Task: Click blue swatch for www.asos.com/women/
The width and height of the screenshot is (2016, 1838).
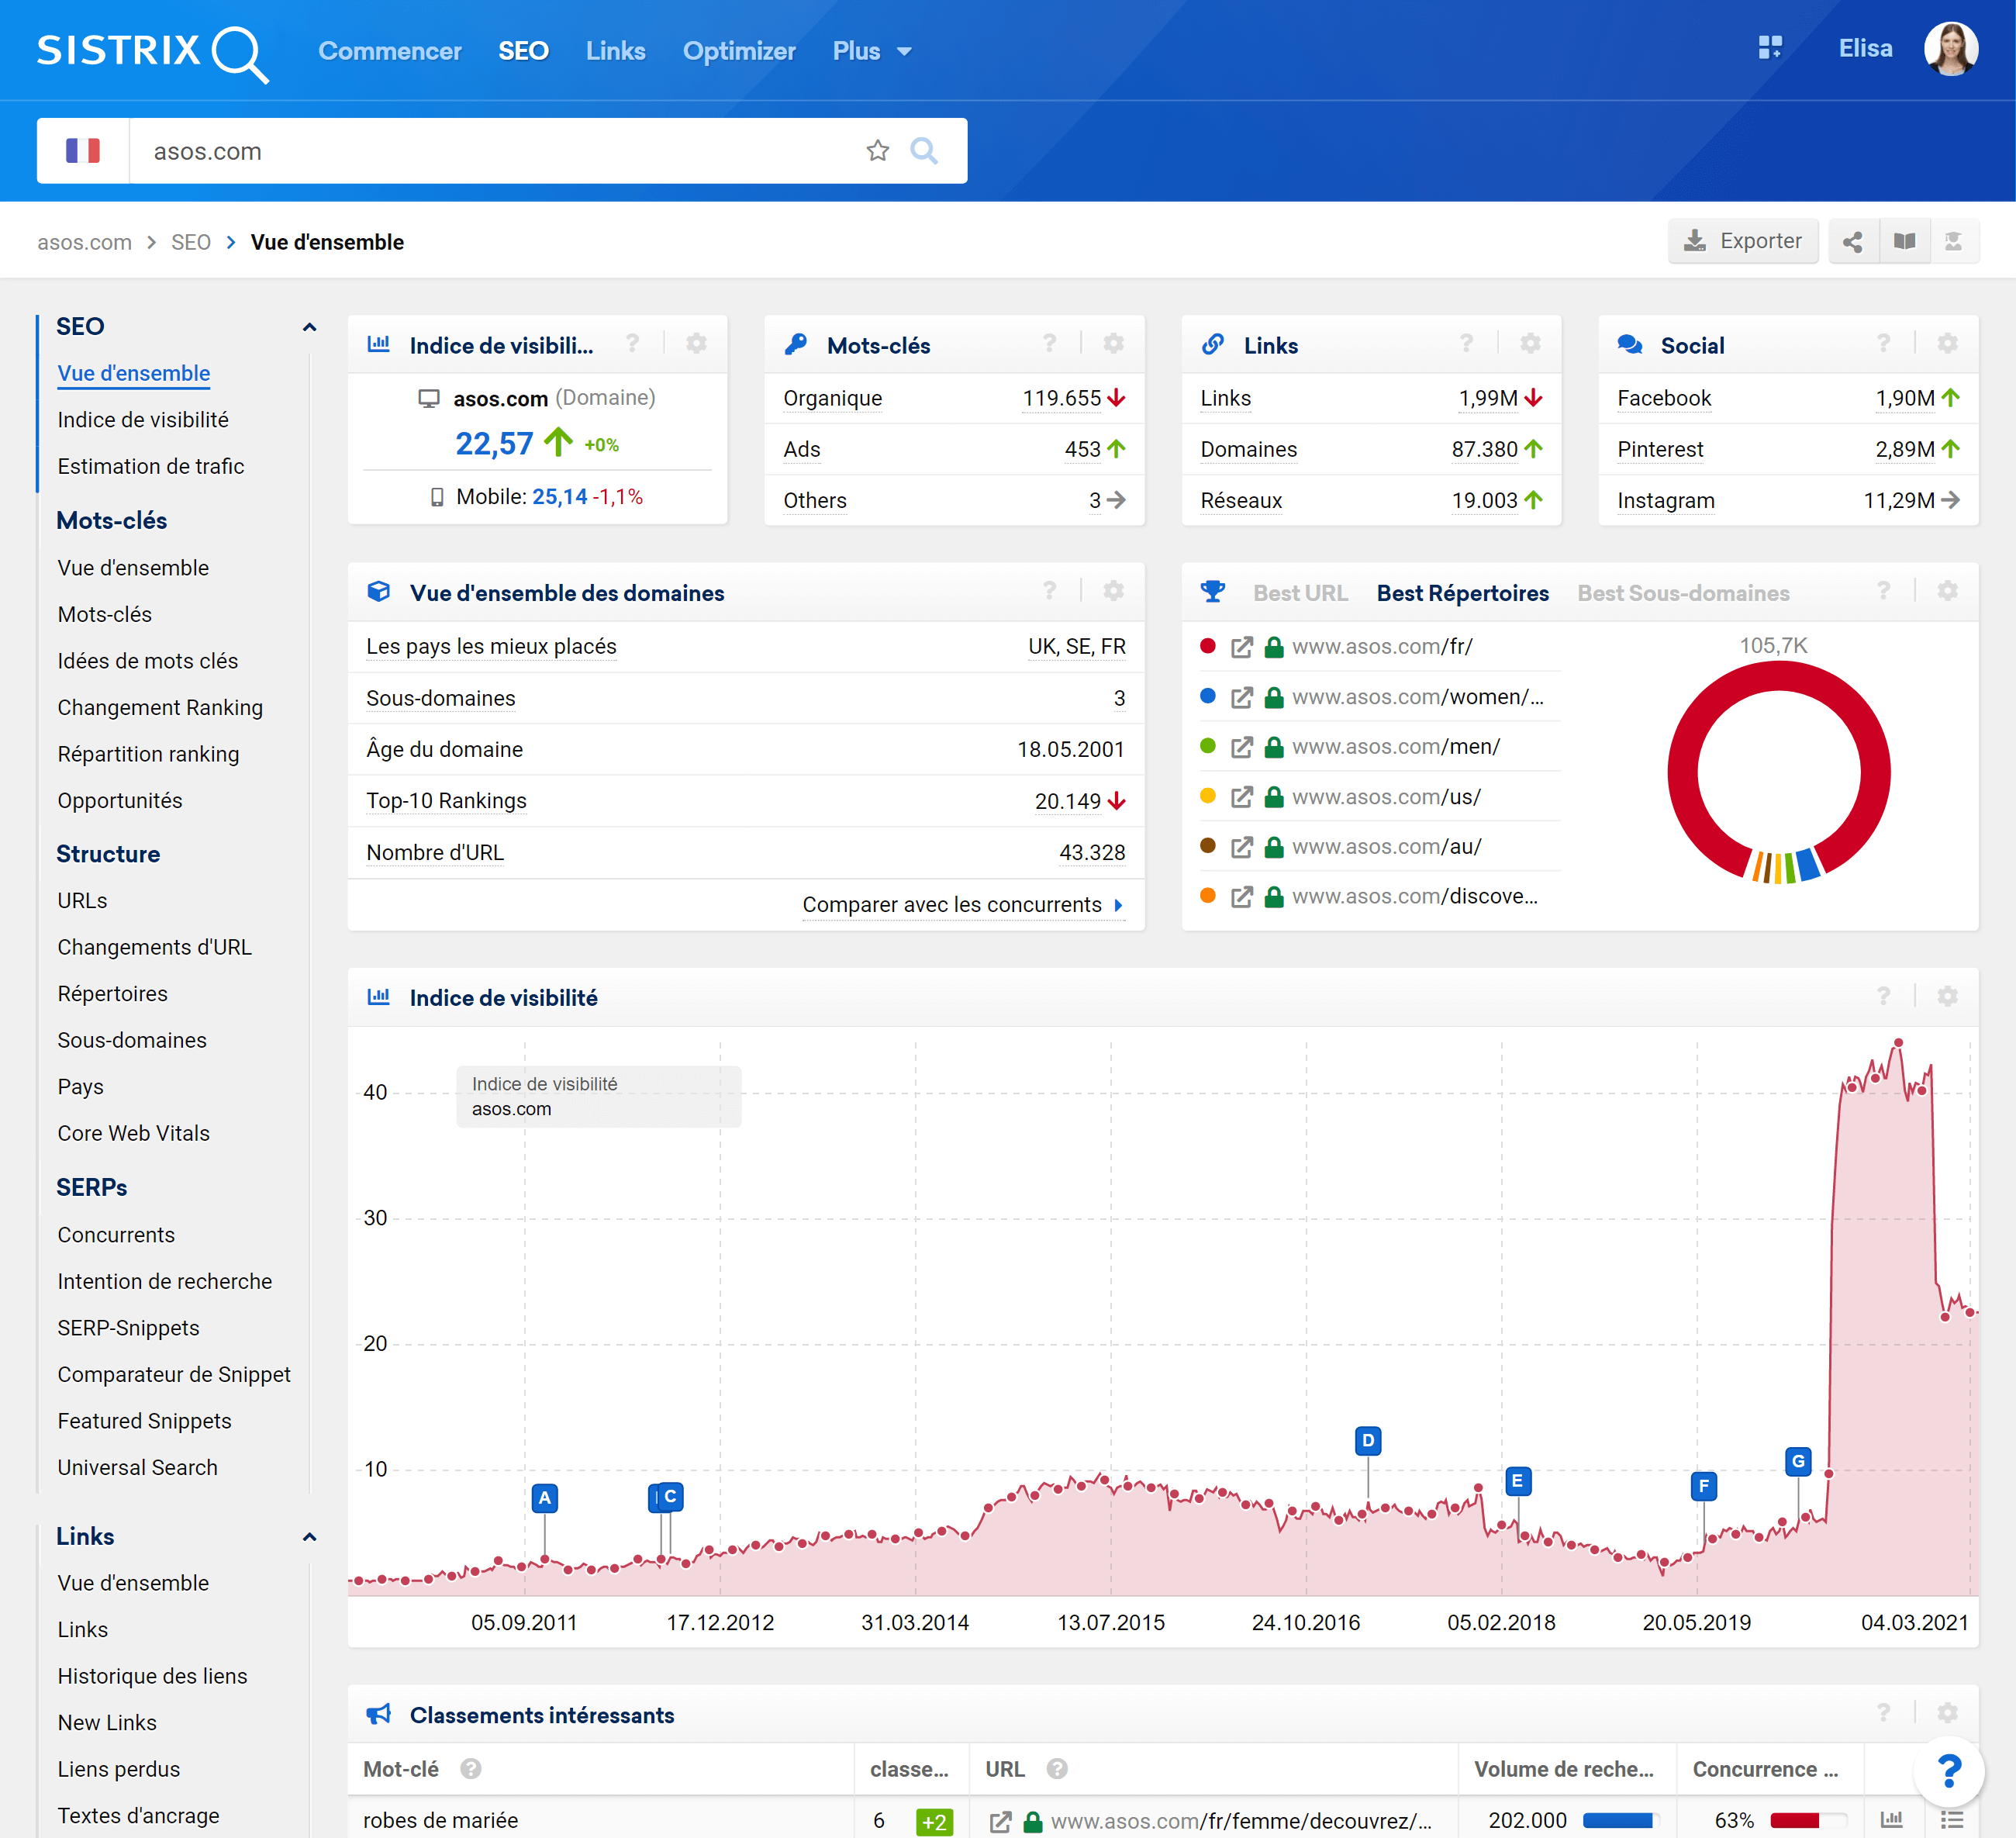Action: (x=1207, y=696)
